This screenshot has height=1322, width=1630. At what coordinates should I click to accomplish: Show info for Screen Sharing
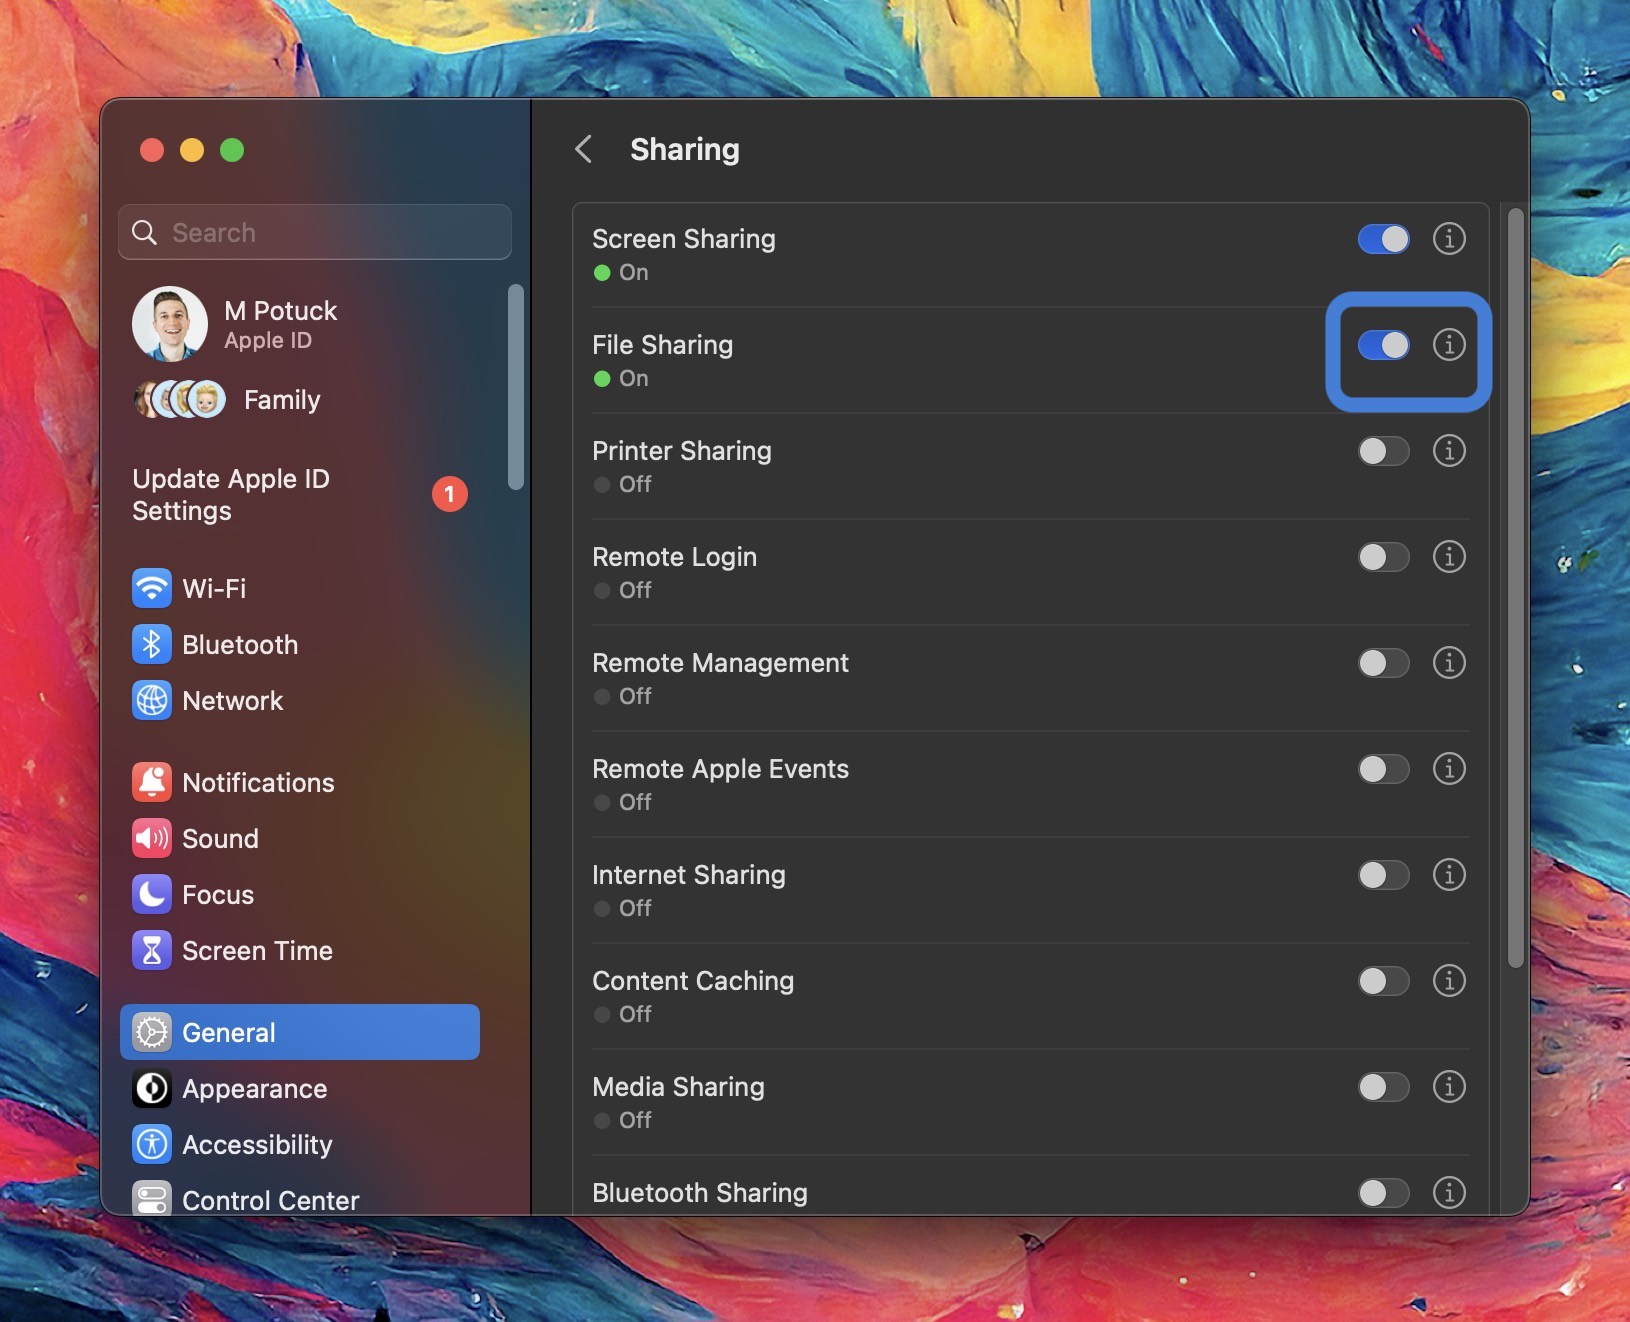click(1449, 239)
